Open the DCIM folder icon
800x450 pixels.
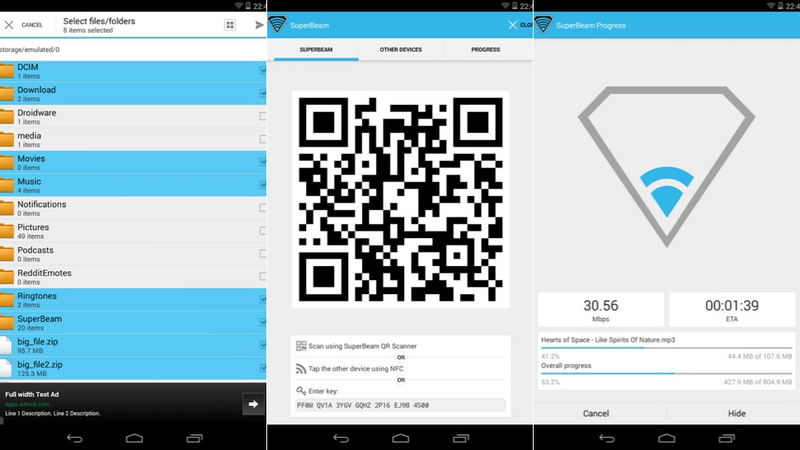point(7,70)
